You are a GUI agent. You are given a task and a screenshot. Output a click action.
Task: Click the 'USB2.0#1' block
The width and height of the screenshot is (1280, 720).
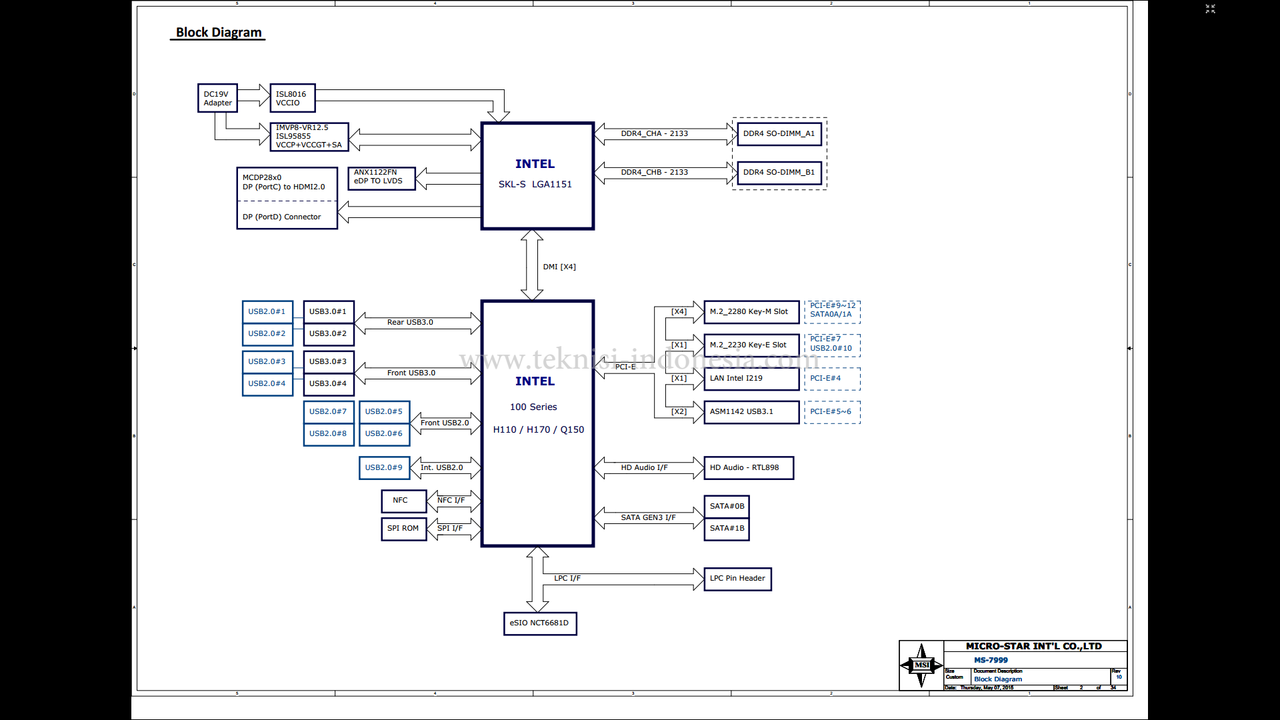[267, 312]
